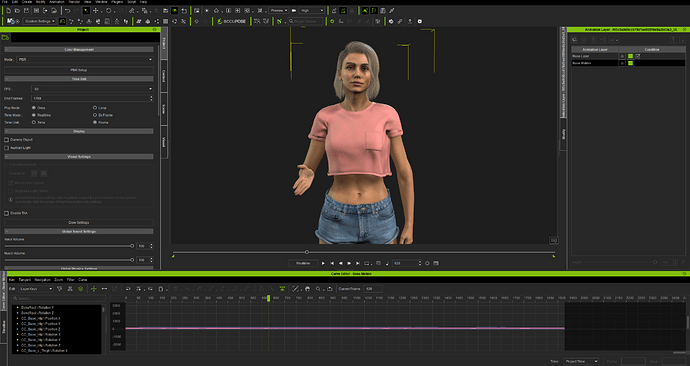Image resolution: width=690 pixels, height=366 pixels.
Task: Click the highlighted green icon before Custom Settings row tools
Action: point(62,21)
